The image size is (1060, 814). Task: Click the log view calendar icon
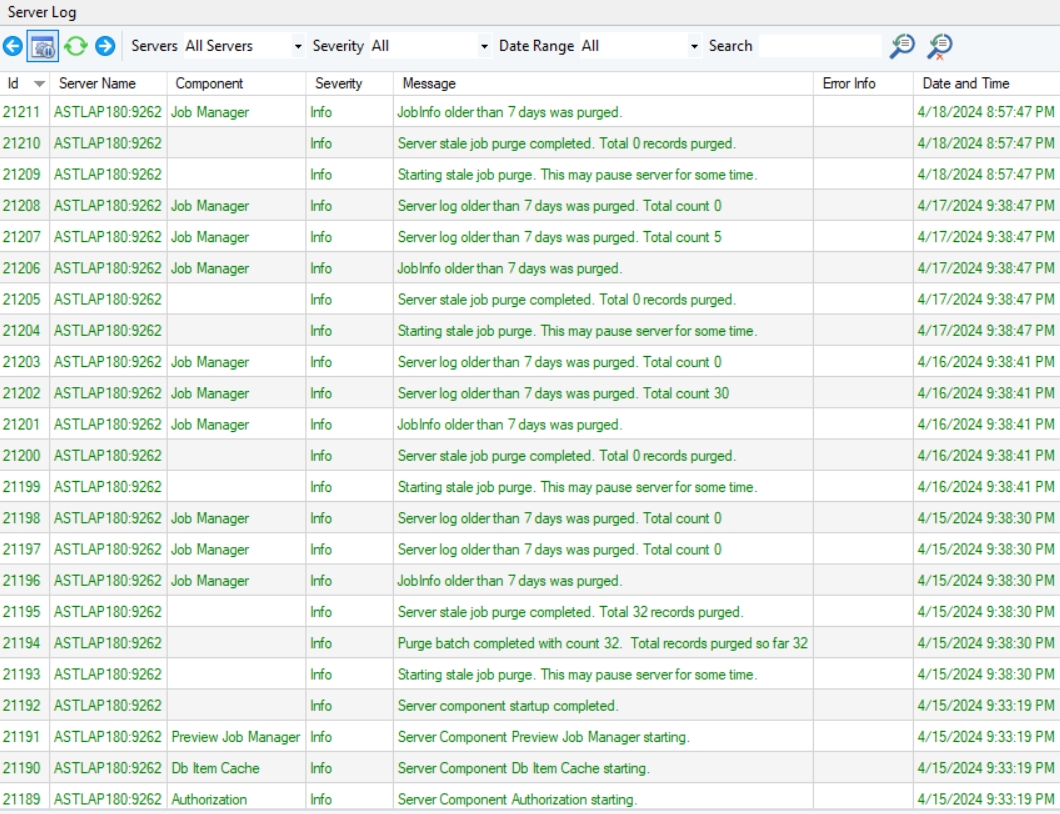tap(43, 46)
